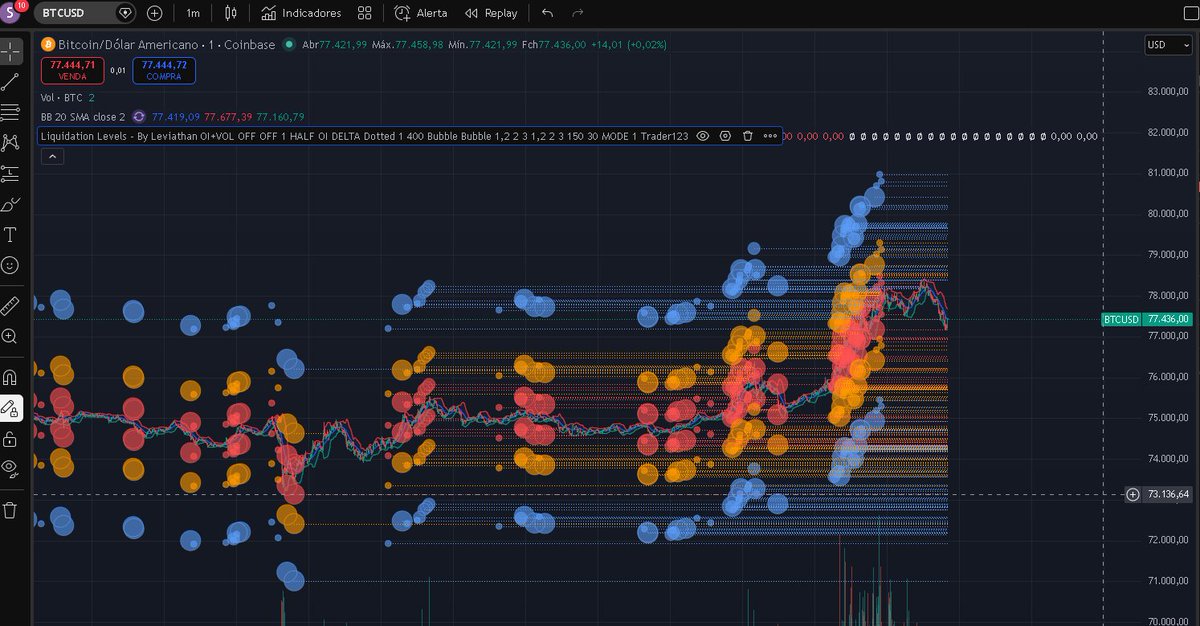Toggle stay in drawing mode

10,408
